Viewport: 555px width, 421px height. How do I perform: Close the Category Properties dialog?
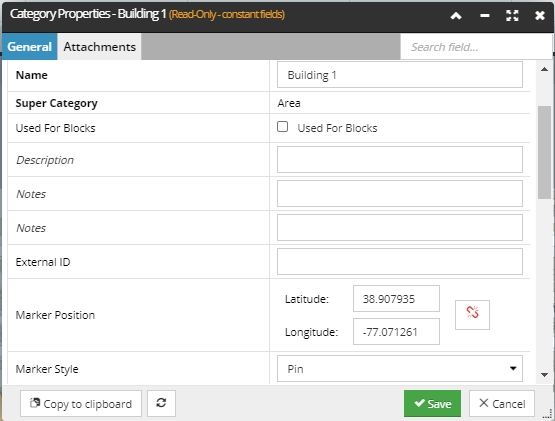coord(540,16)
